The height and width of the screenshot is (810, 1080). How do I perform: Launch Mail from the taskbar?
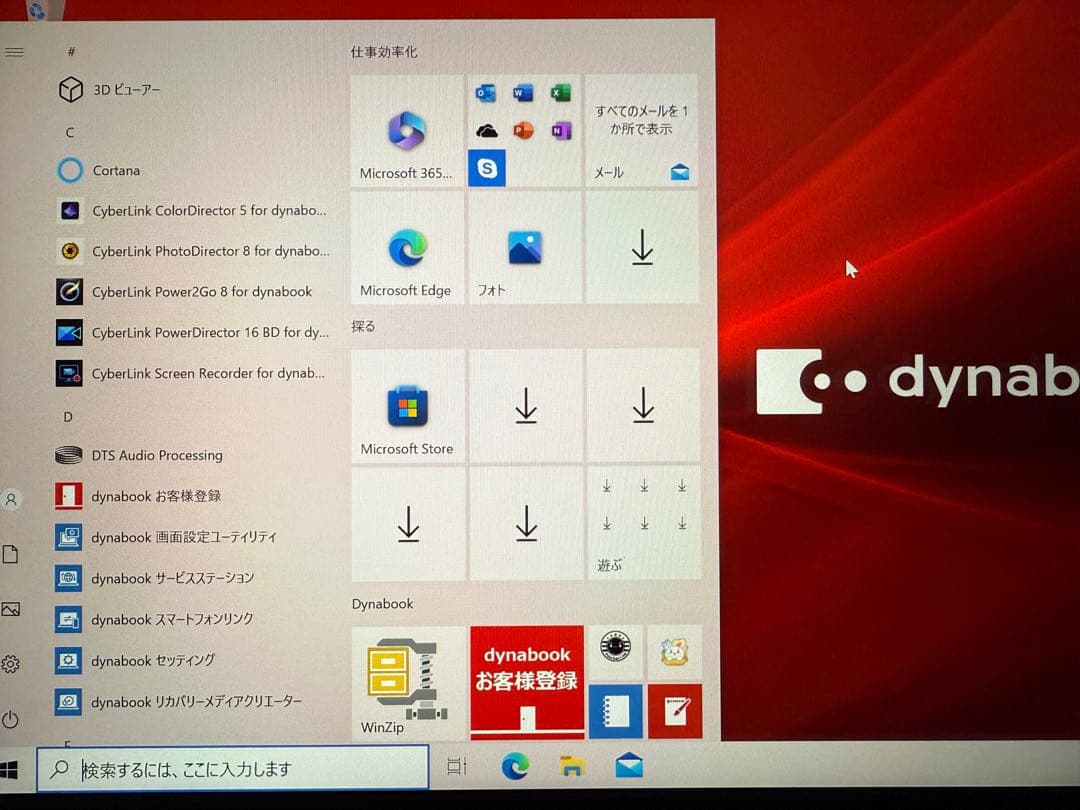628,765
